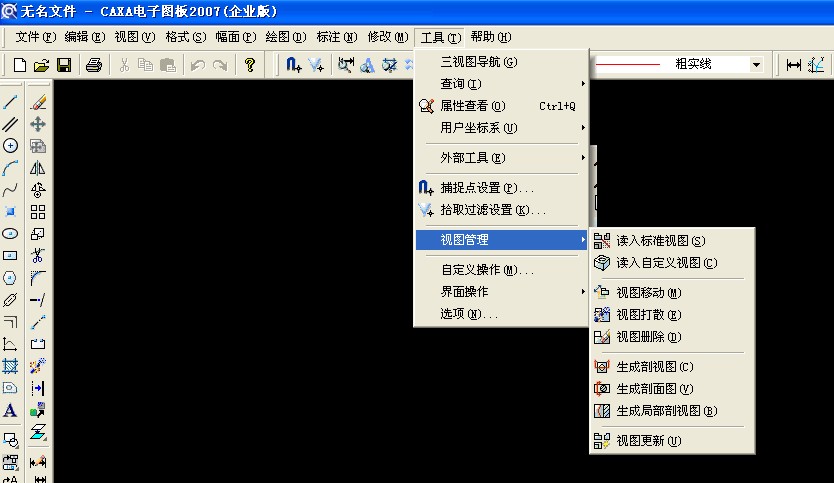Viewport: 834px width, 483px height.
Task: Select the Hatch pattern tool
Action: (x=10, y=366)
